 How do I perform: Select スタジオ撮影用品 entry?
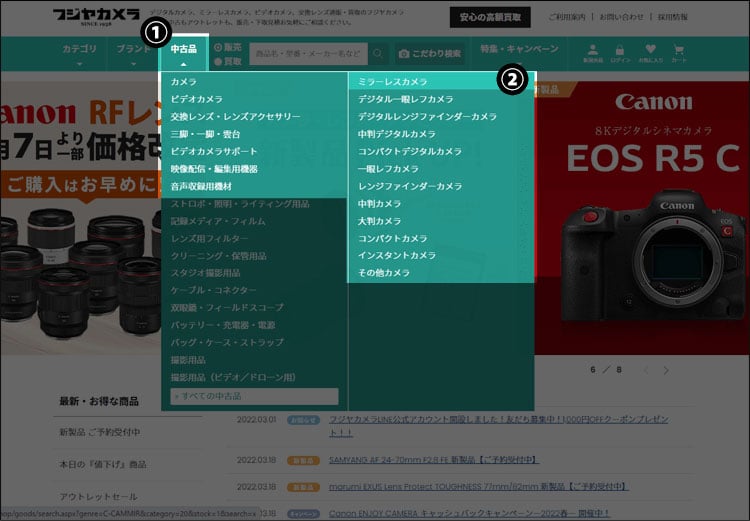205,273
